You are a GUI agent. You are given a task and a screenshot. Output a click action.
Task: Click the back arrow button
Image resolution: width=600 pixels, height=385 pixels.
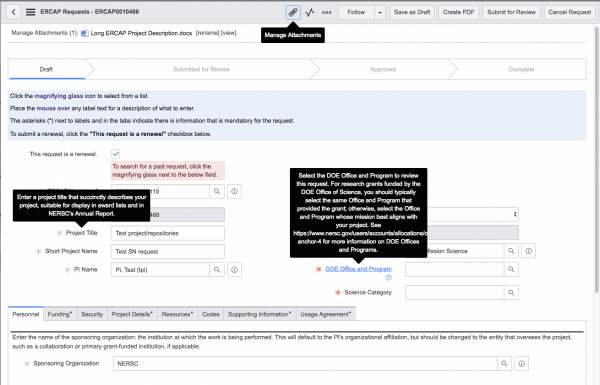click(13, 12)
